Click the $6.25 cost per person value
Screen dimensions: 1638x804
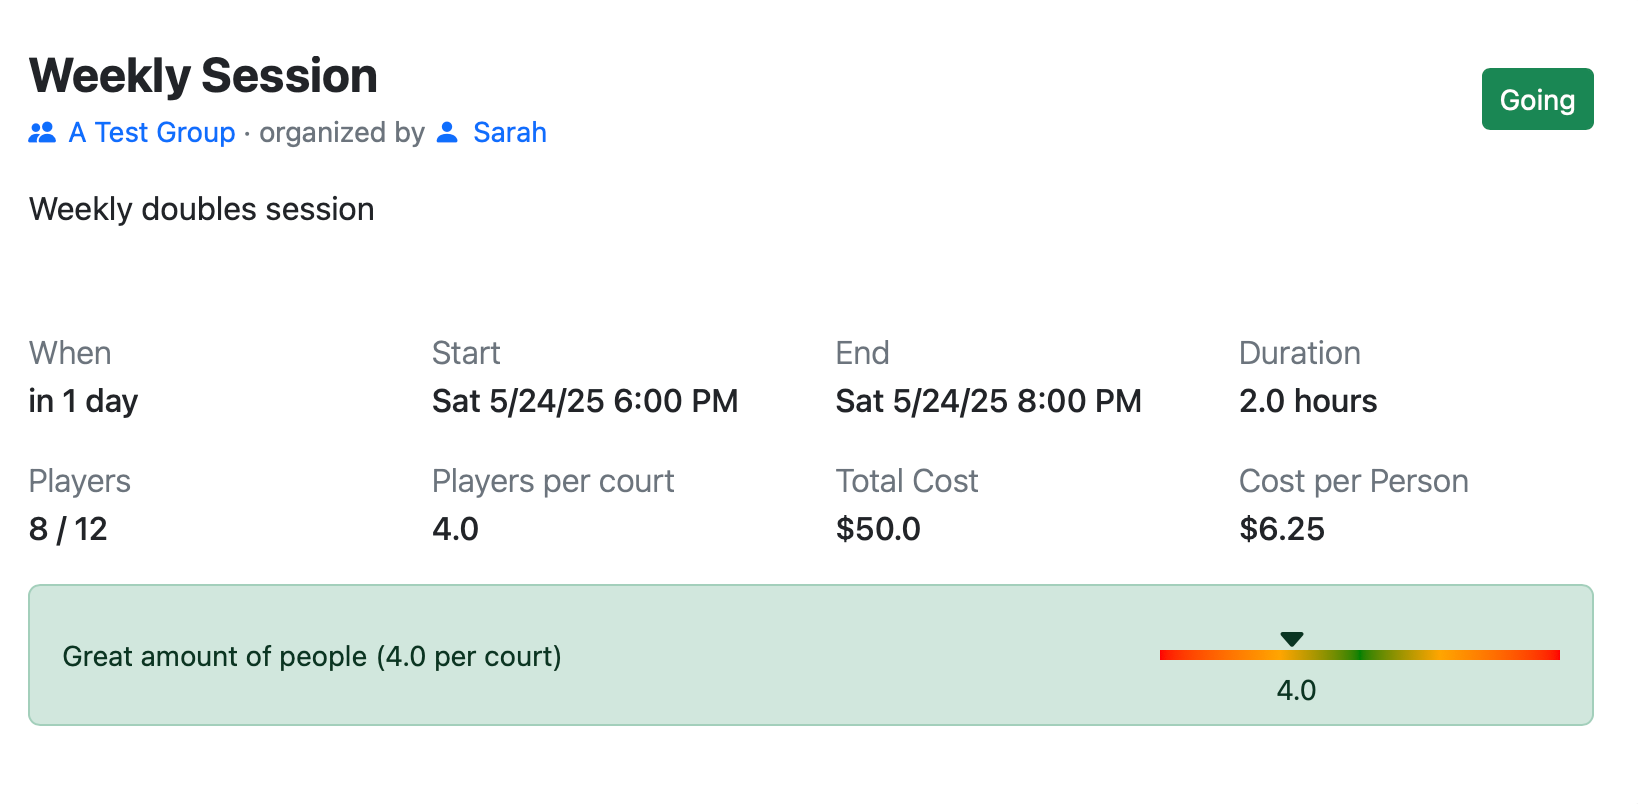[1281, 529]
